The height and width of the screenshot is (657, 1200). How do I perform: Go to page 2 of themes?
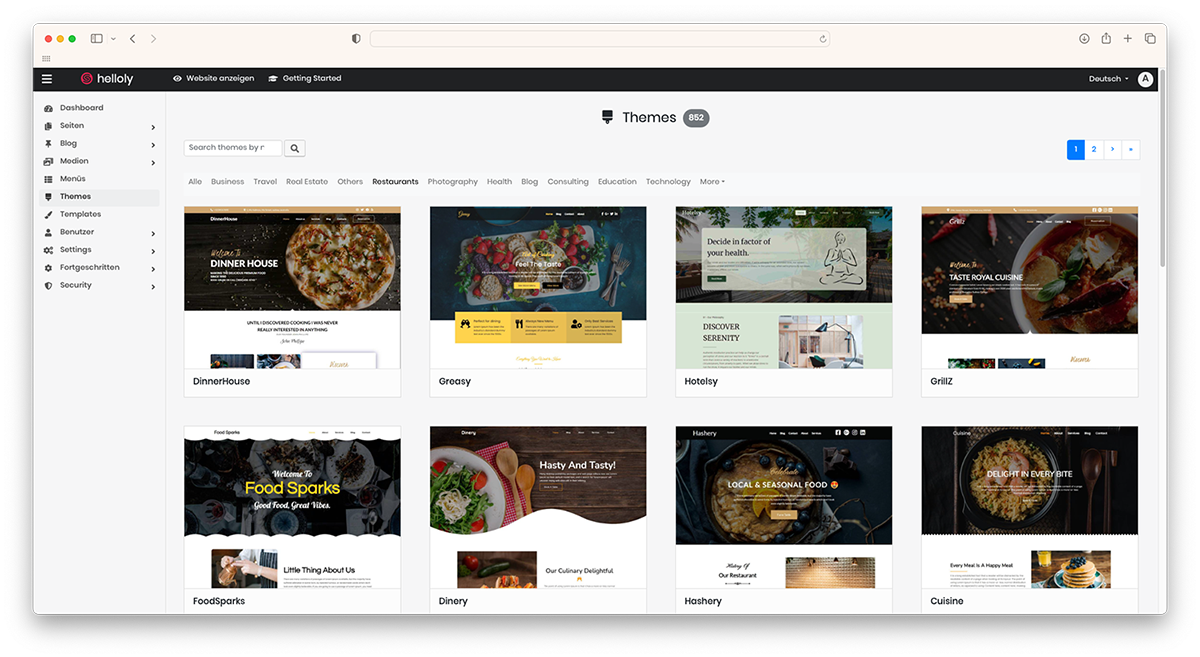1094,150
